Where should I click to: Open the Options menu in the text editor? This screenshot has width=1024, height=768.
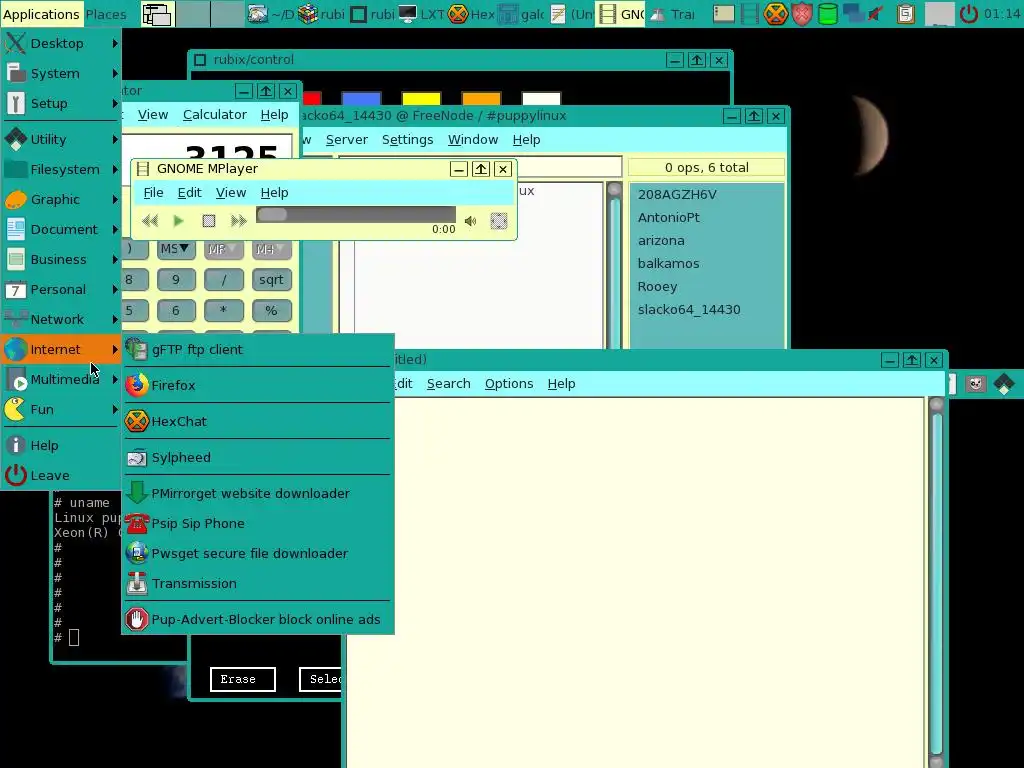[509, 384]
